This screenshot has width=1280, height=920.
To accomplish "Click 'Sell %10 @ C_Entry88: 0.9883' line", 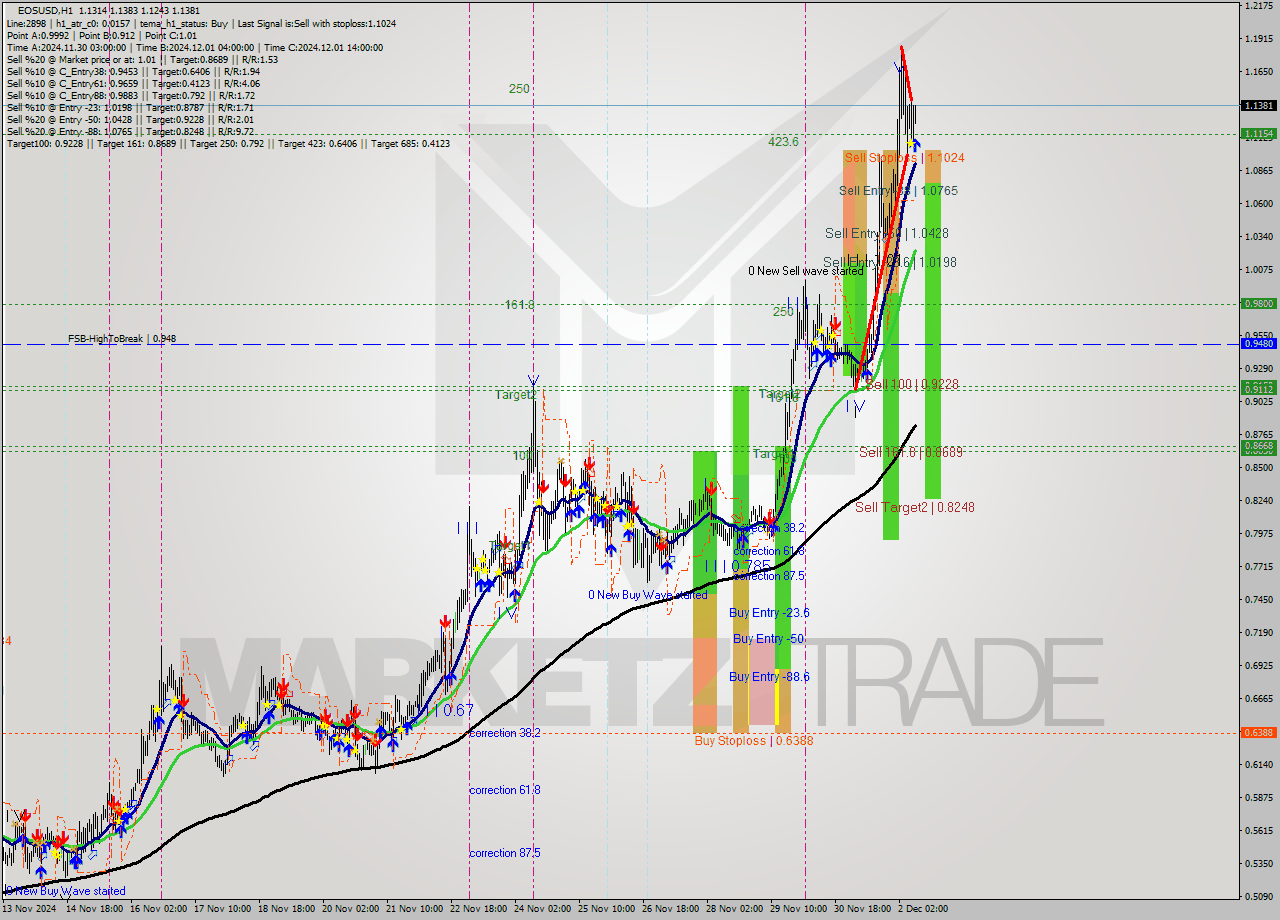I will click(x=130, y=95).
